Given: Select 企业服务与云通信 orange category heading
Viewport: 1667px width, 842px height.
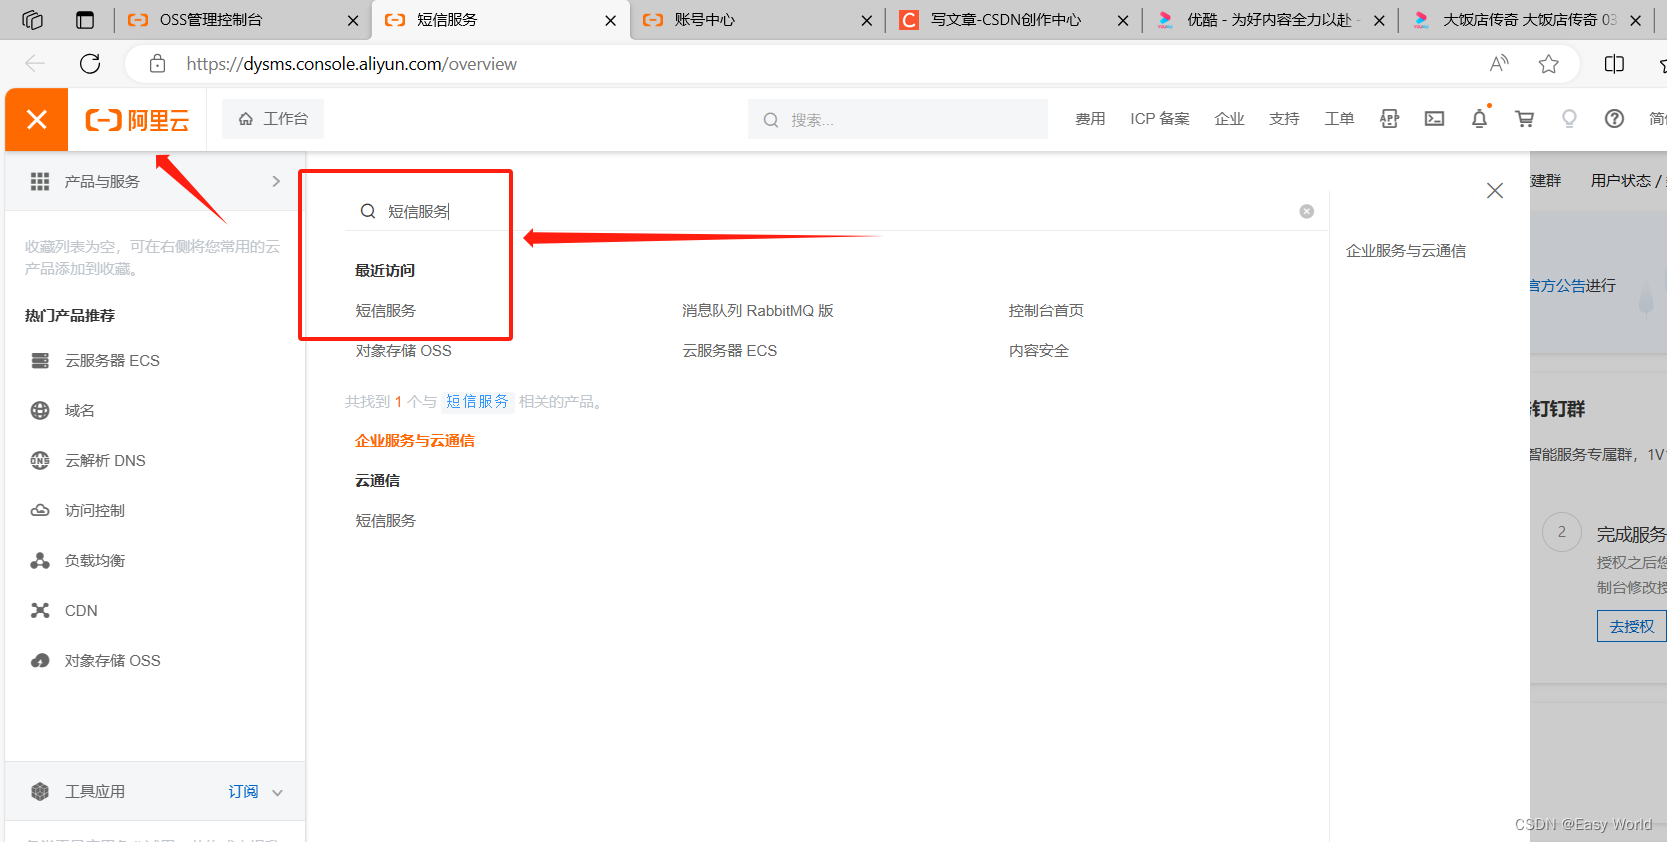Looking at the screenshot, I should click(415, 440).
